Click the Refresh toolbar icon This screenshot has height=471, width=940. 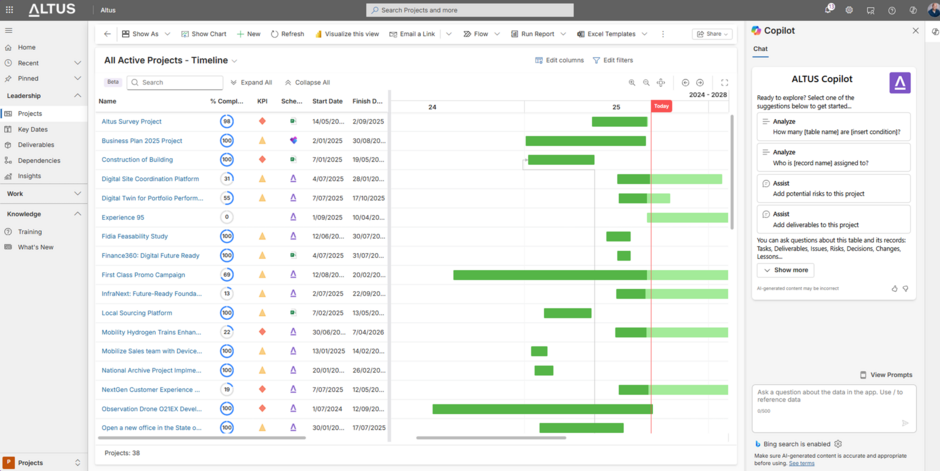287,34
